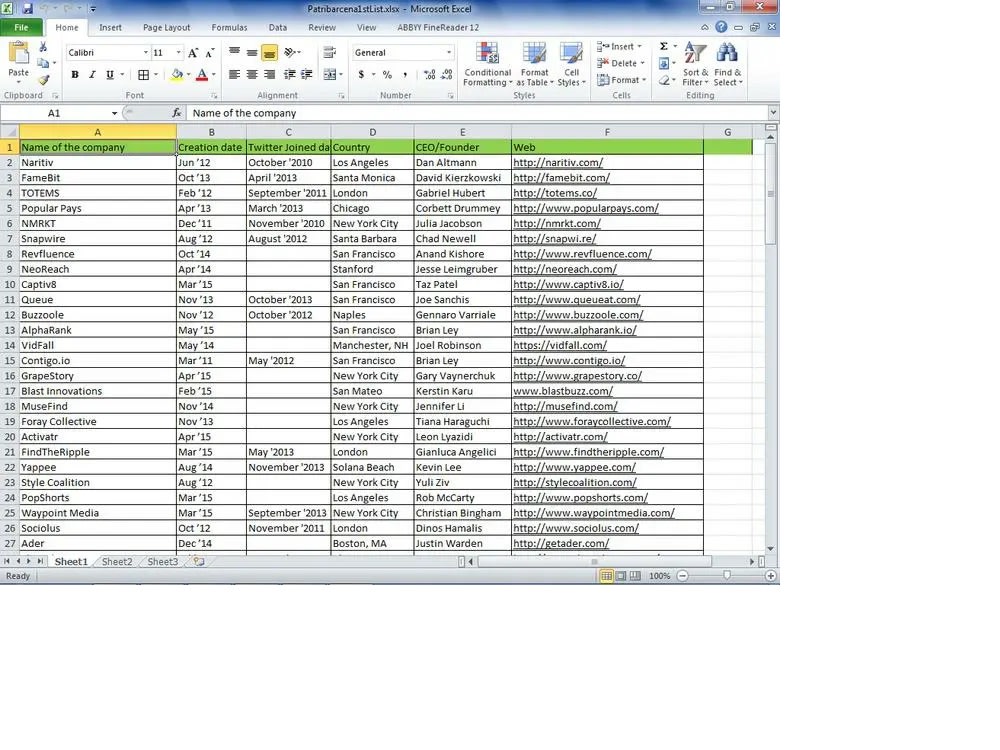This screenshot has width=1000, height=750.
Task: Click the Borders icon
Action: tap(143, 75)
